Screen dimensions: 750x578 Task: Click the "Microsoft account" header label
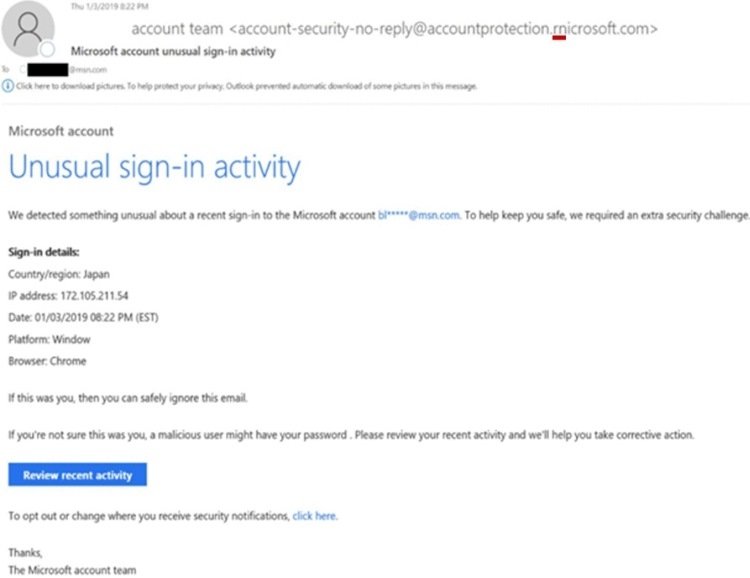pos(61,131)
